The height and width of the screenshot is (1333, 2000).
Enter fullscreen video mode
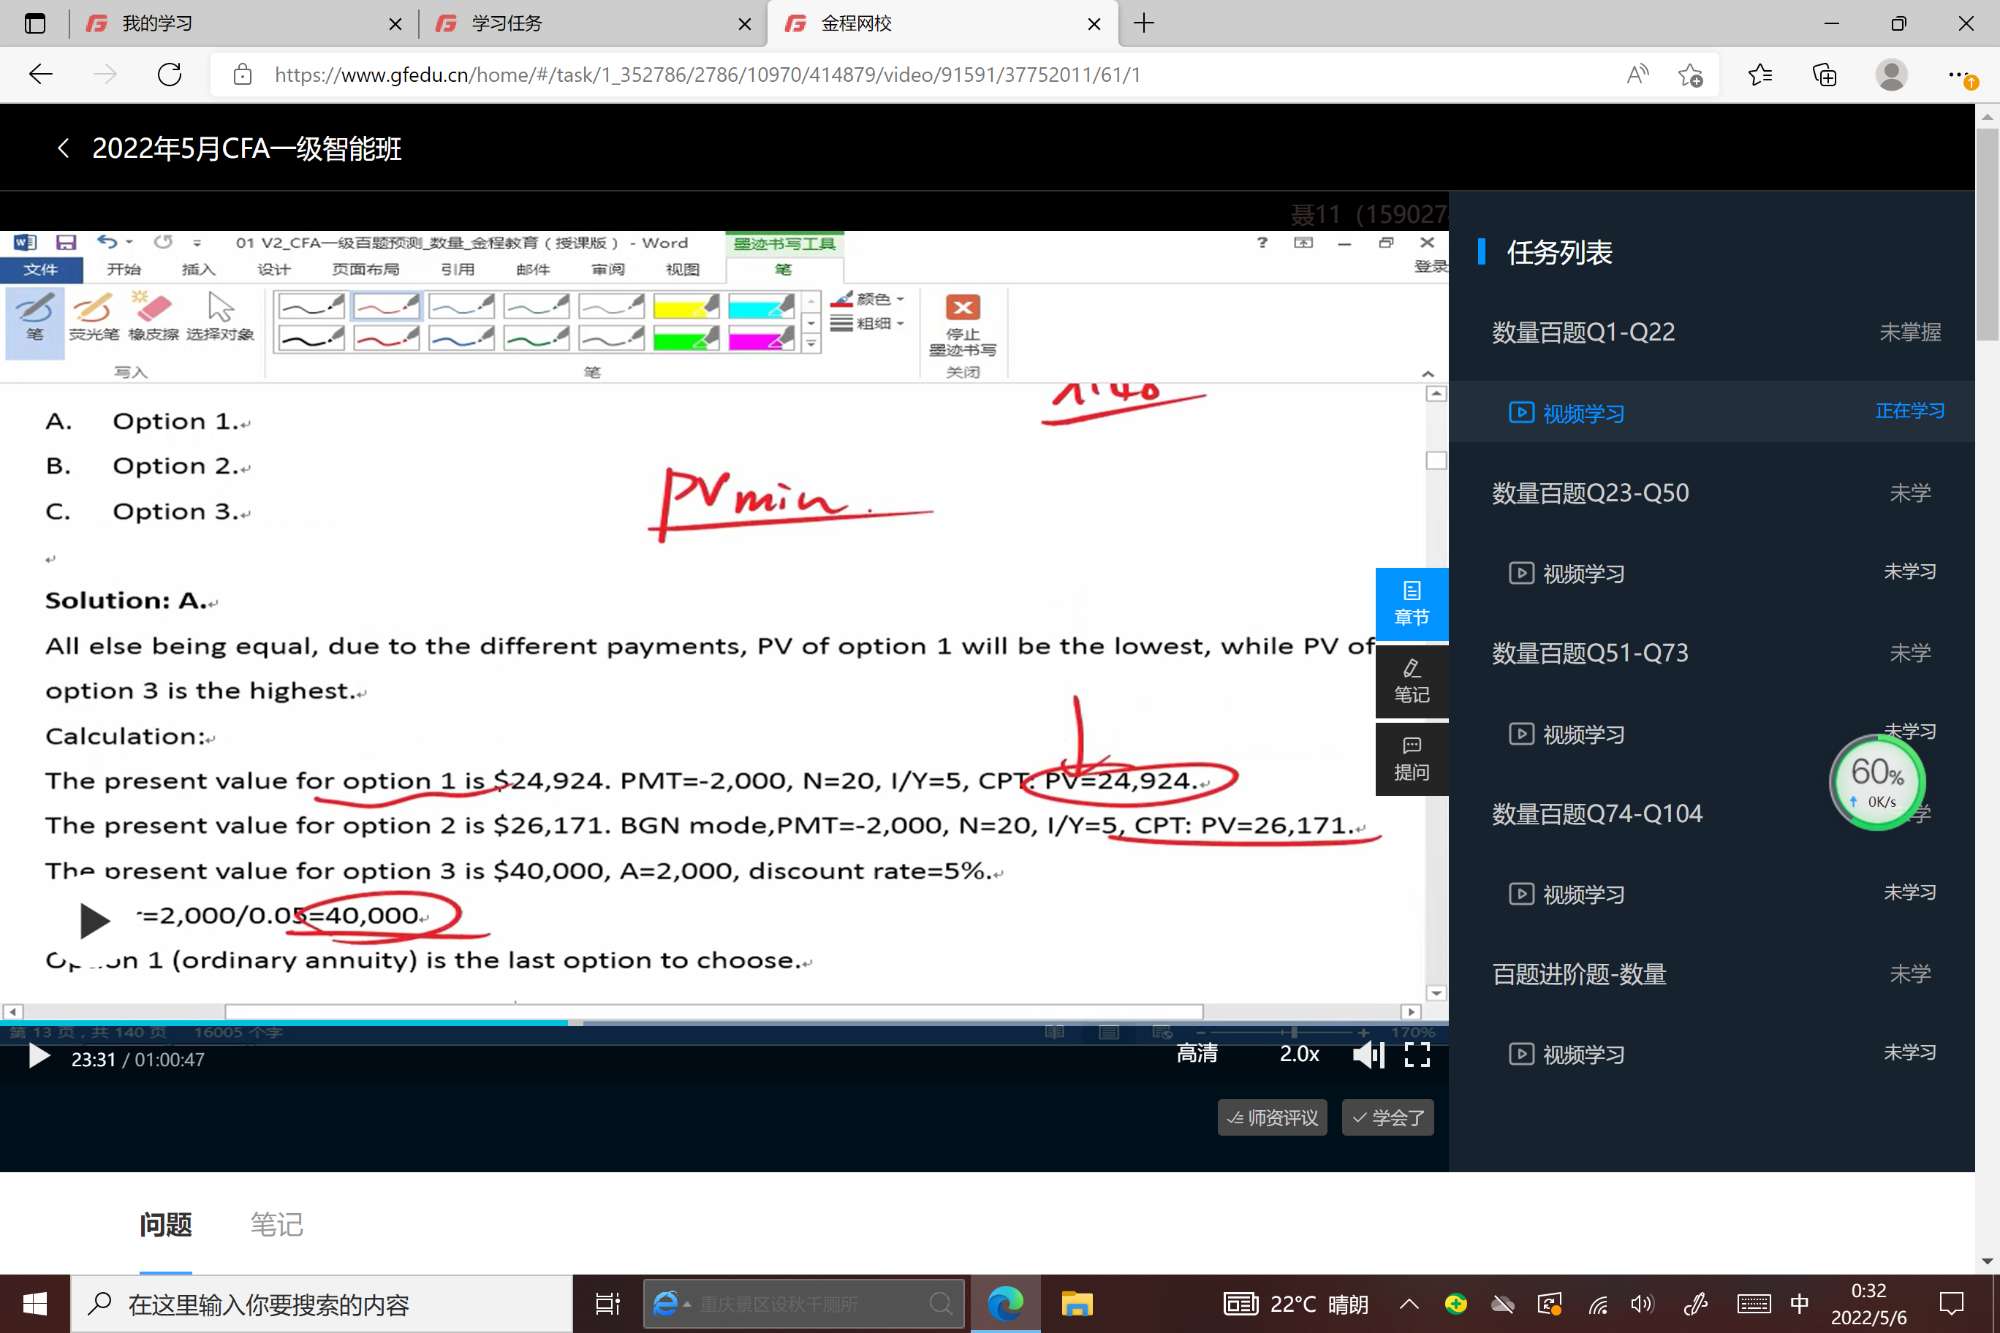coord(1417,1054)
